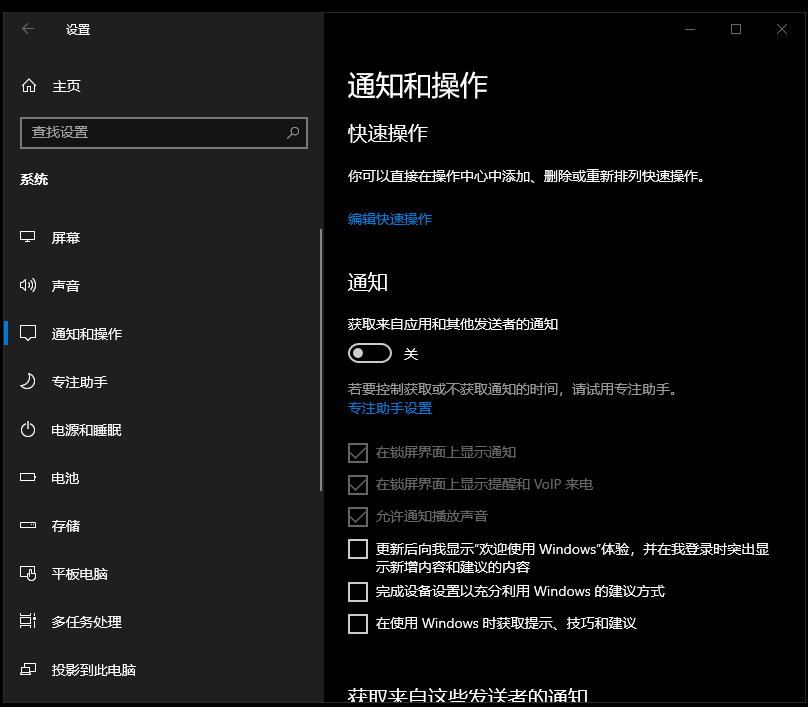The image size is (808, 707).
Task: Click the 查找设置 search field
Action: pyautogui.click(x=150, y=132)
